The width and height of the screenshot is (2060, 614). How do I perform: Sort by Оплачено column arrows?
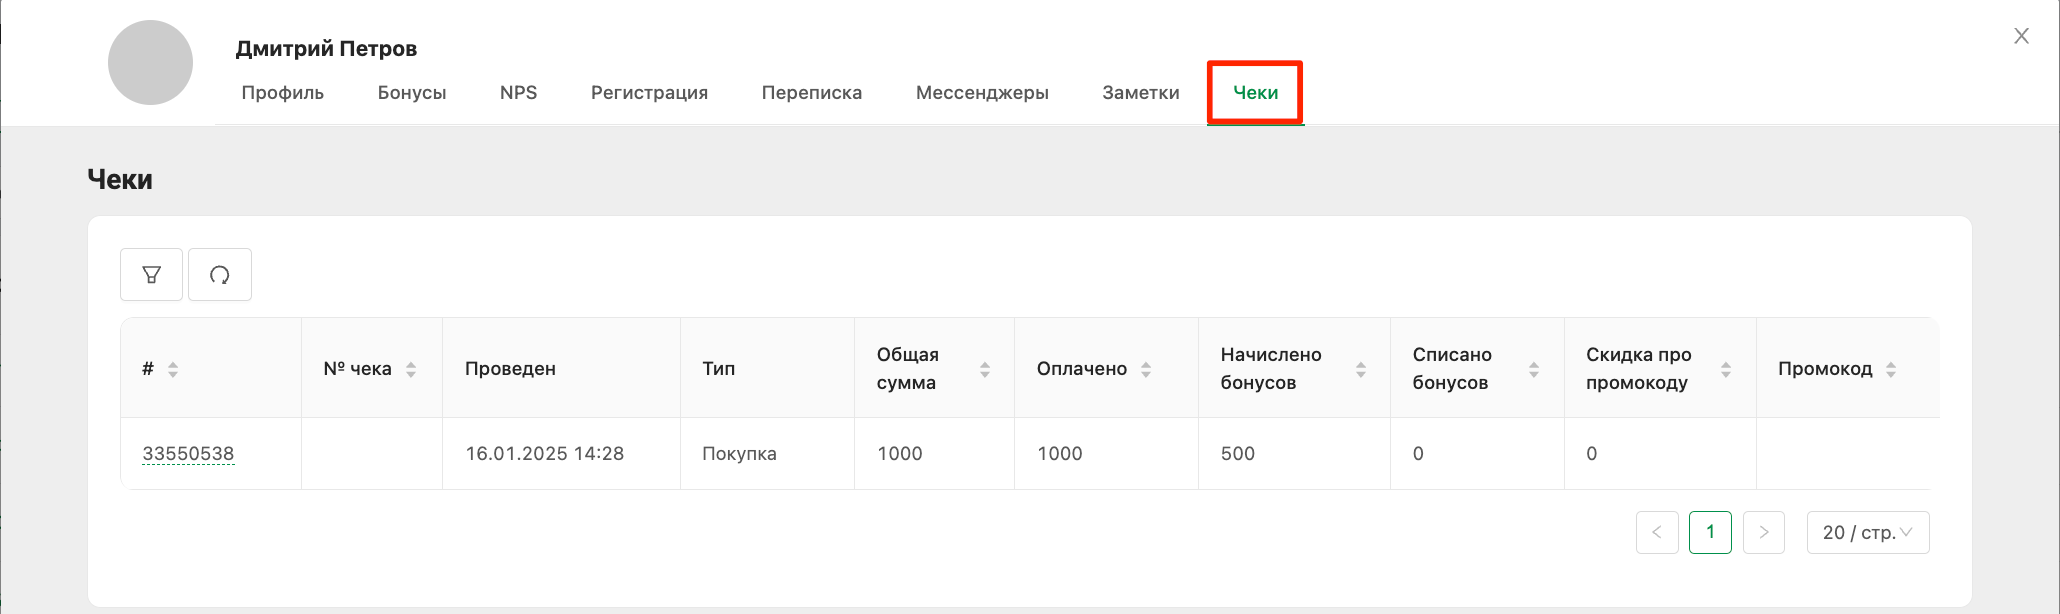click(1146, 369)
